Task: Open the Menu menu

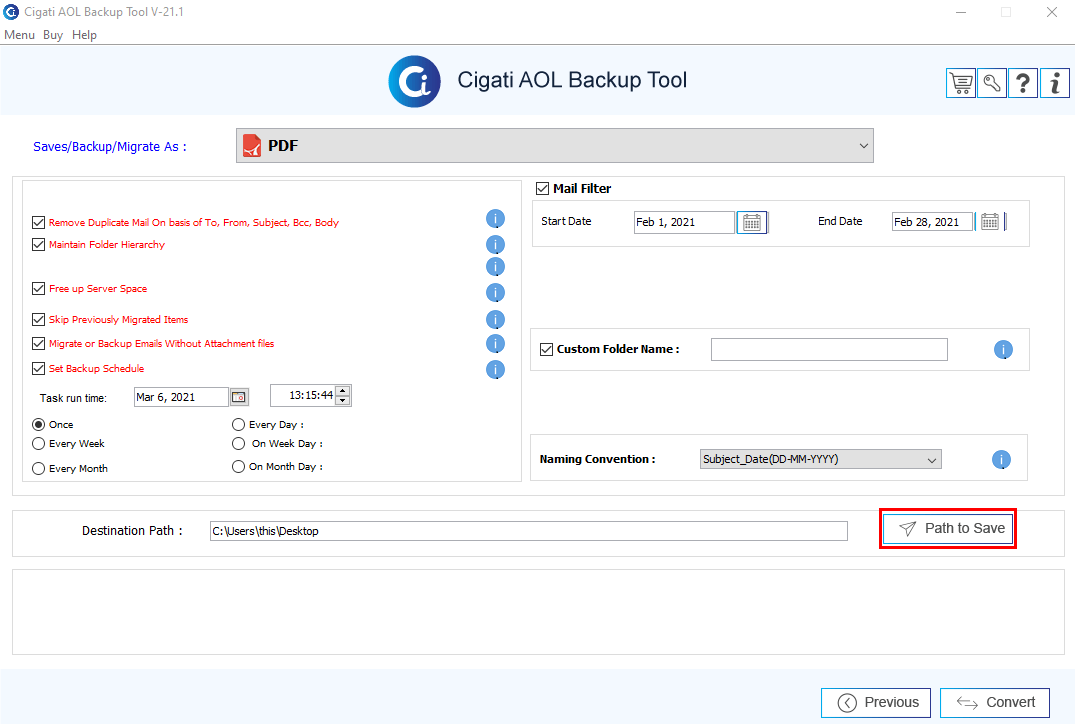Action: point(19,35)
